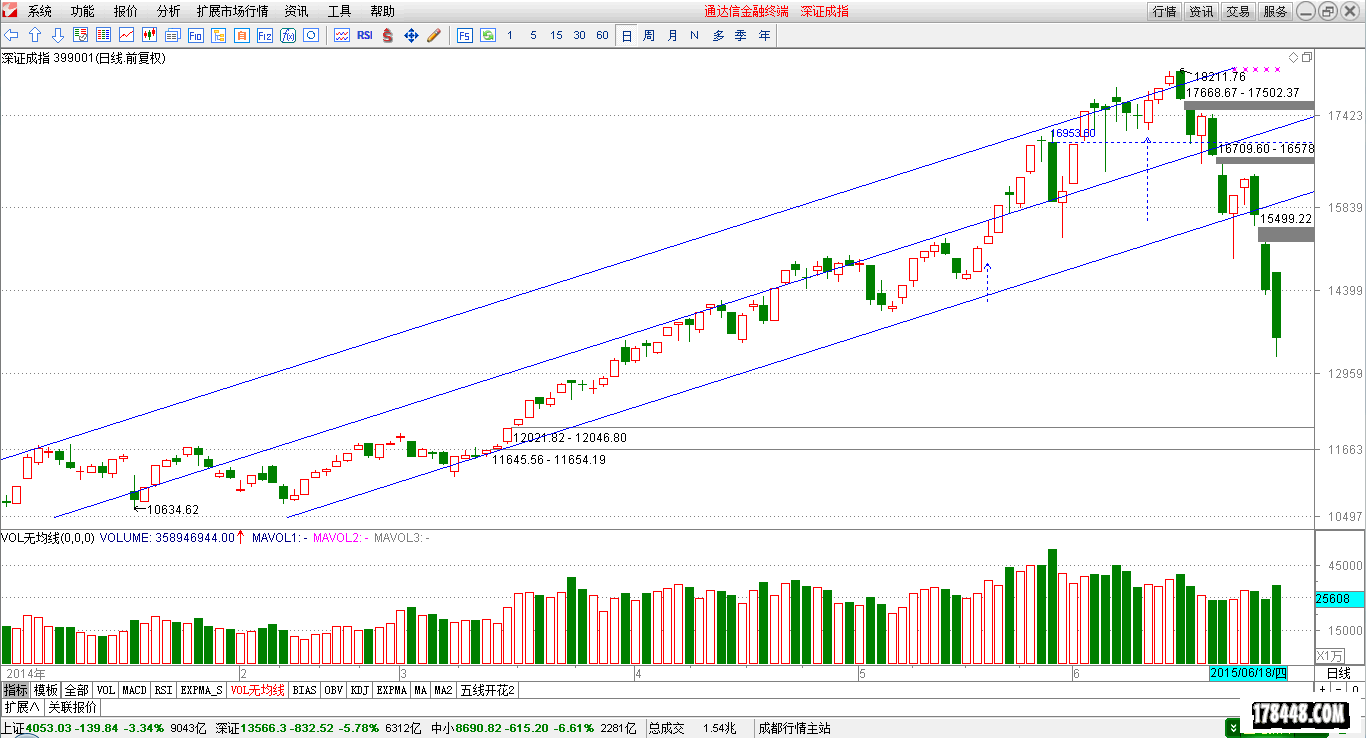1366x738 pixels.
Task: Click the 交易 button at top right
Action: tap(1238, 11)
